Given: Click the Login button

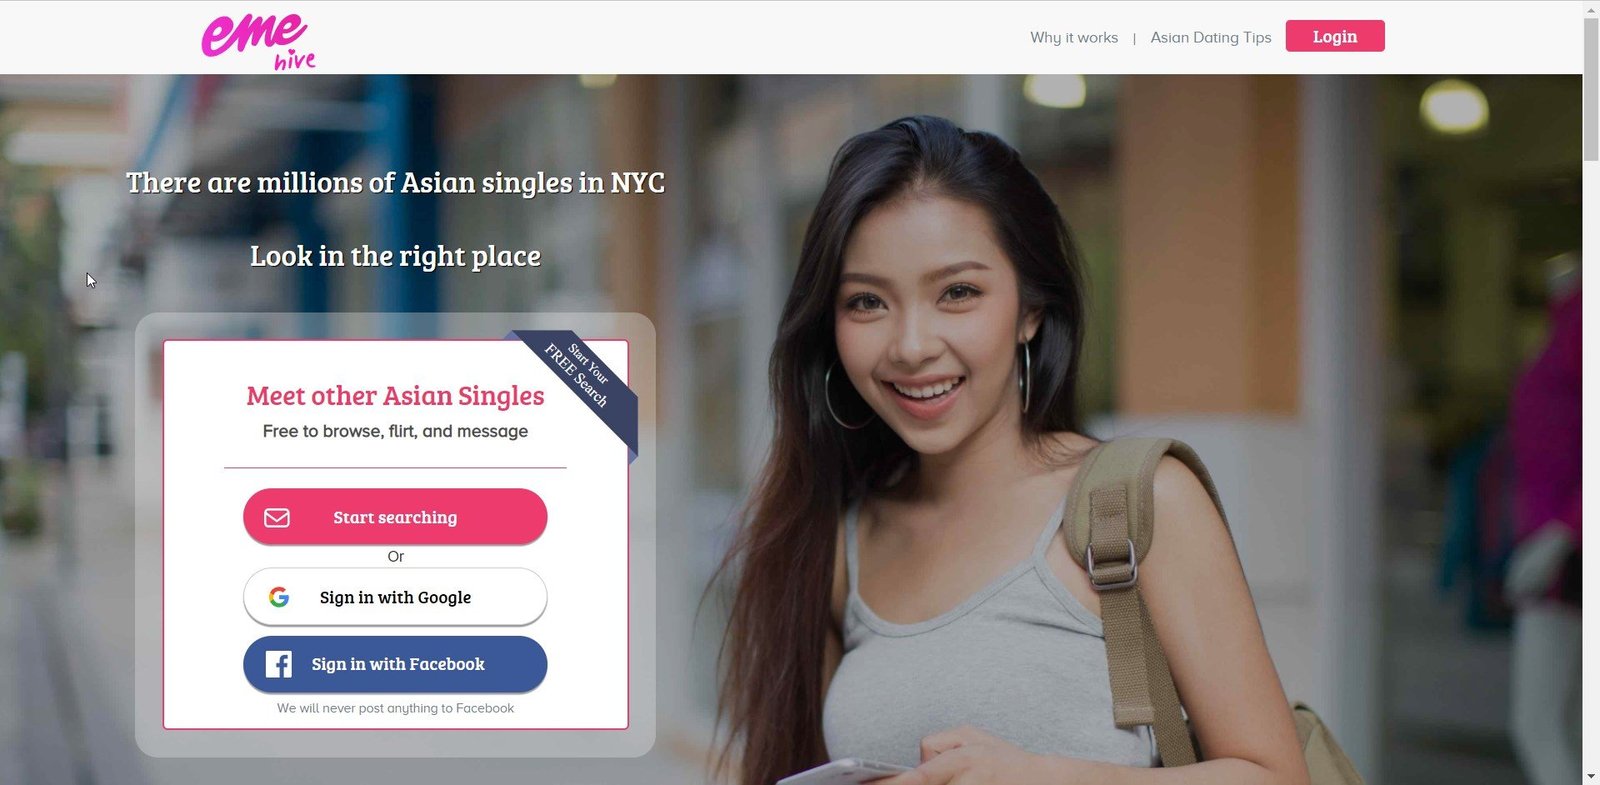Looking at the screenshot, I should point(1335,36).
